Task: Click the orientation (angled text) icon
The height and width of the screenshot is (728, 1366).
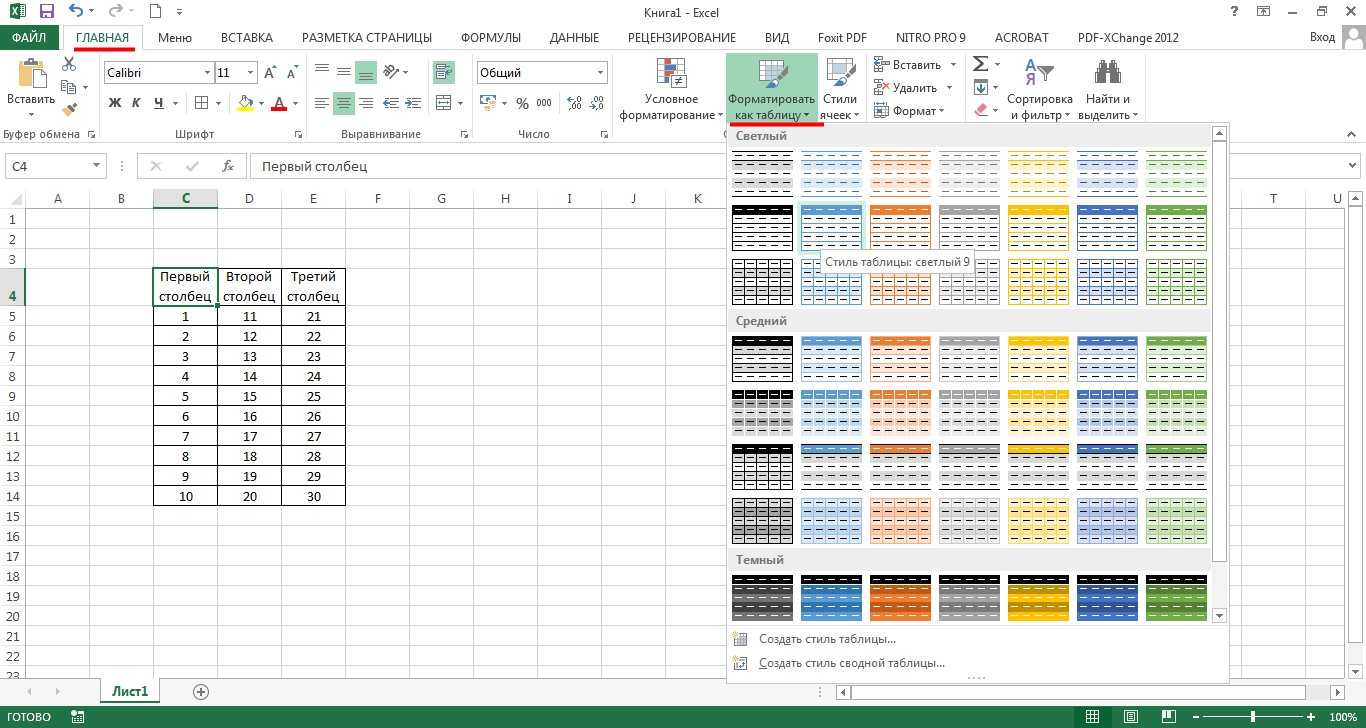Action: tap(391, 72)
